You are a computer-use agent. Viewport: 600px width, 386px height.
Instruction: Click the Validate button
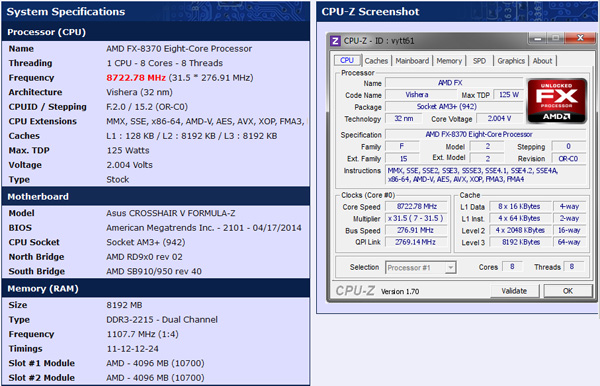pos(514,291)
